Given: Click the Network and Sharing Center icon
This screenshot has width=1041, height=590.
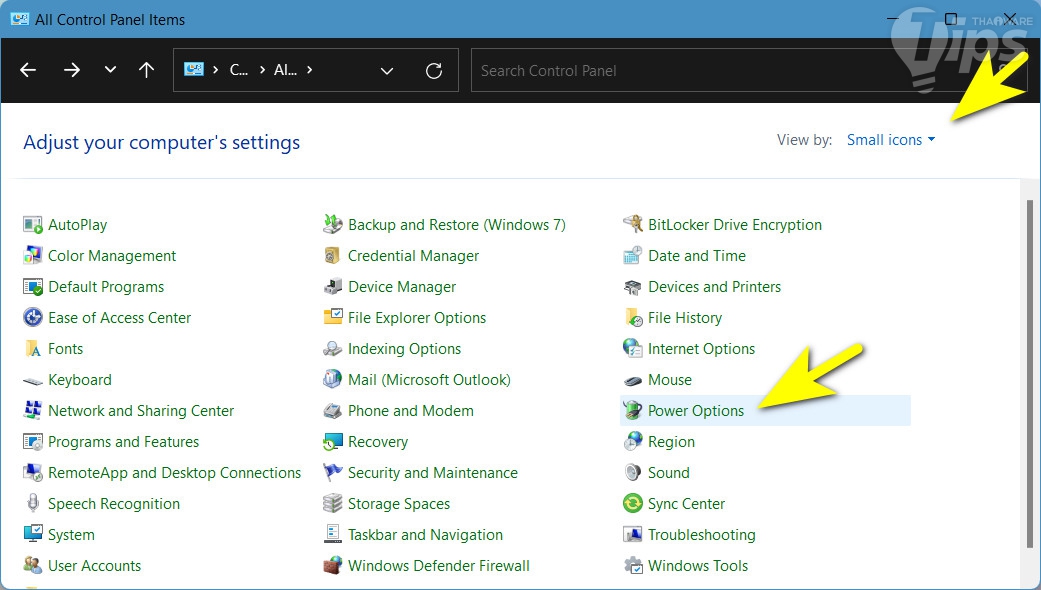Looking at the screenshot, I should [33, 411].
